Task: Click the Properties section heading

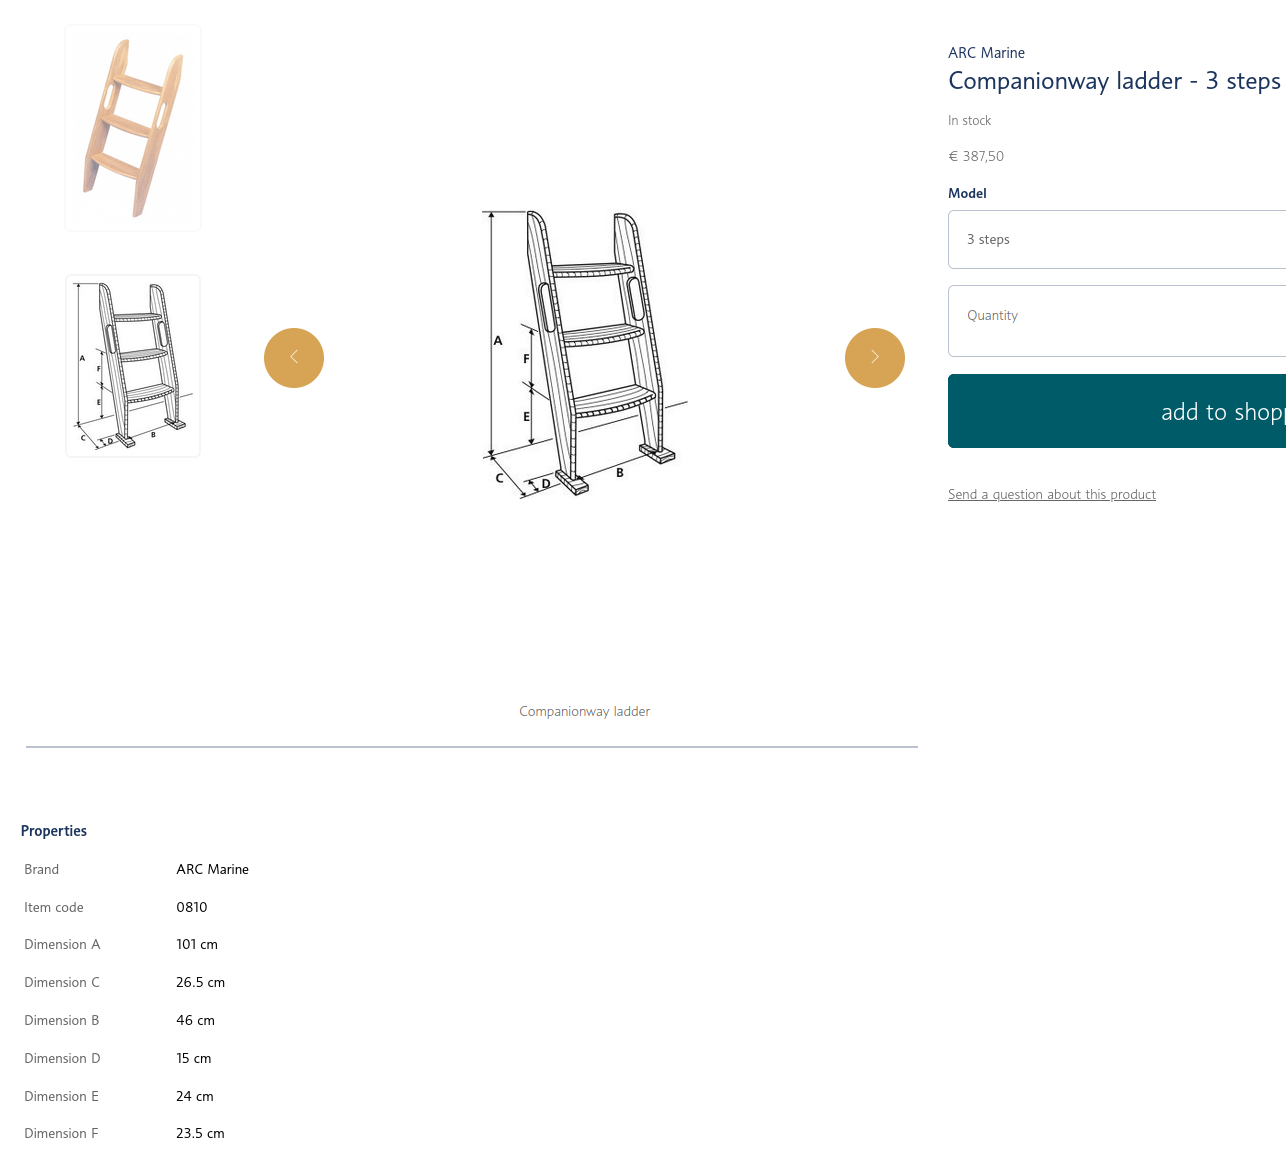Action: coord(54,831)
